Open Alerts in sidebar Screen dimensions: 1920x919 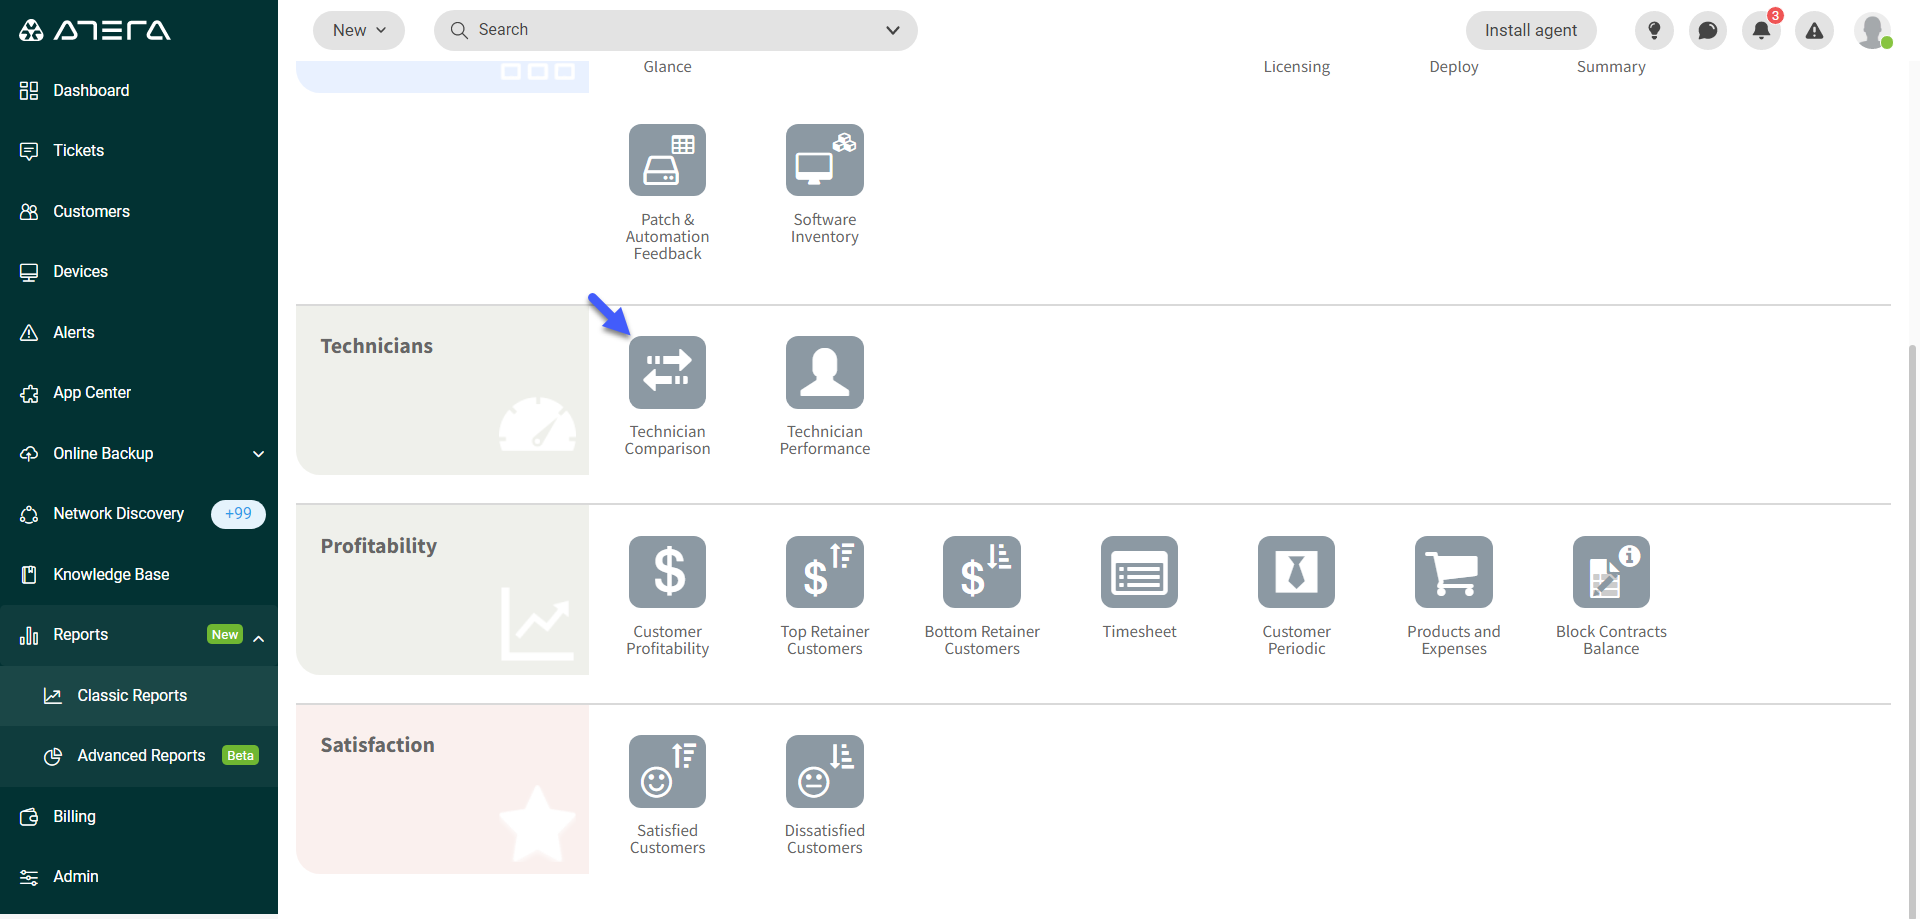139,332
